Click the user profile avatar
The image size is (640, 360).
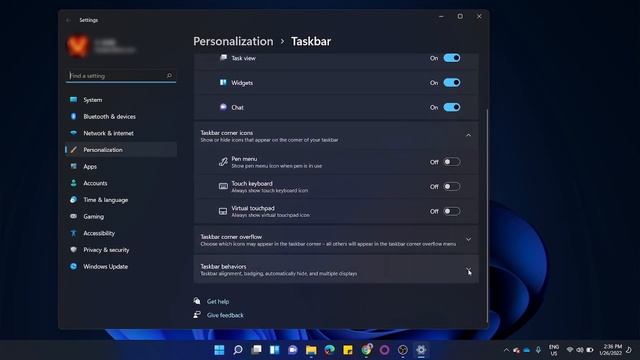78,45
